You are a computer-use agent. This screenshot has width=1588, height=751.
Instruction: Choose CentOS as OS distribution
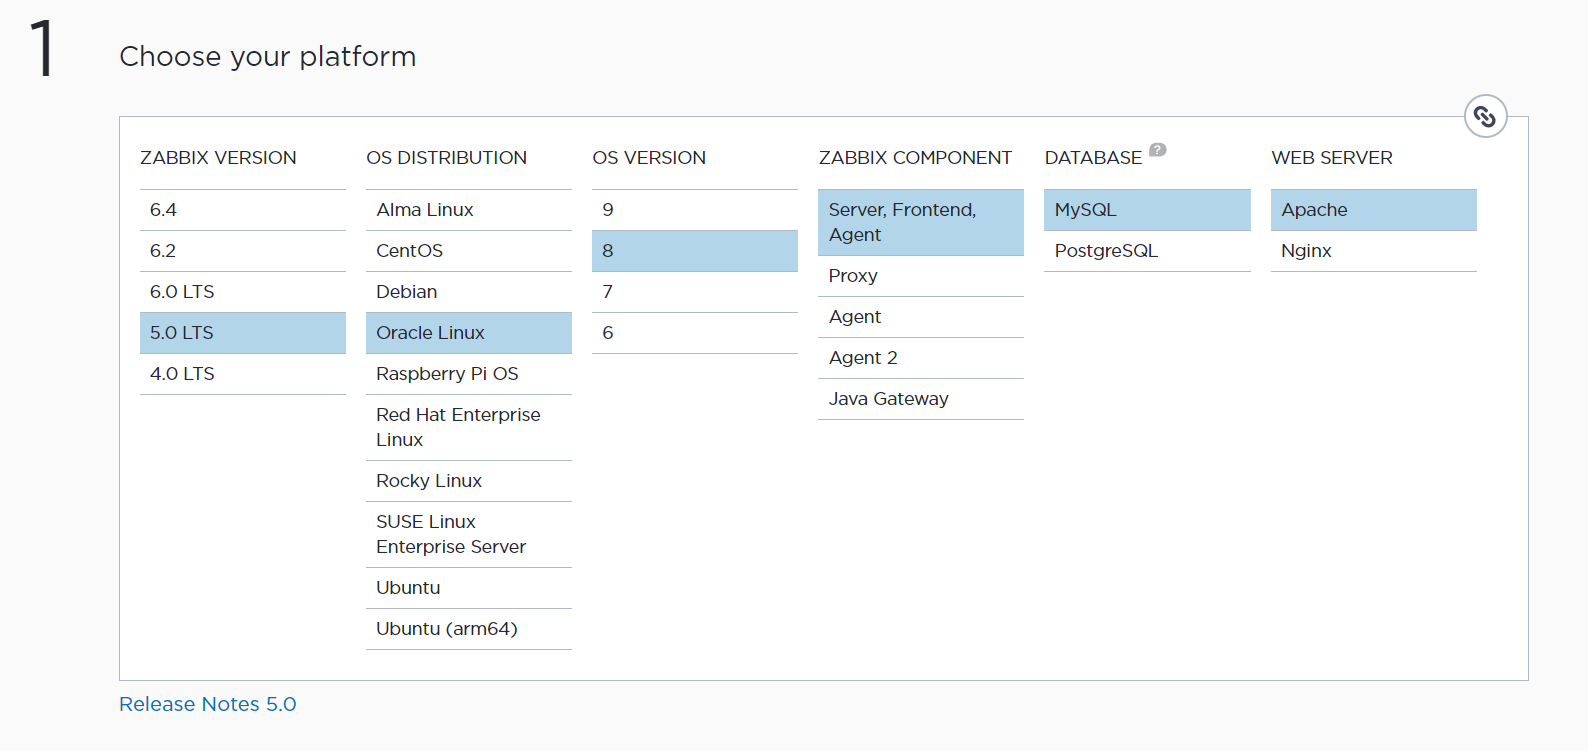pyautogui.click(x=469, y=251)
